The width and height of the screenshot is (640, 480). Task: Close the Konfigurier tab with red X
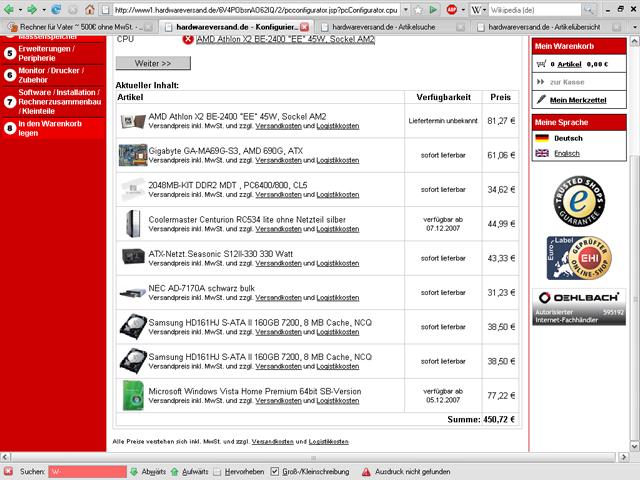click(x=304, y=27)
